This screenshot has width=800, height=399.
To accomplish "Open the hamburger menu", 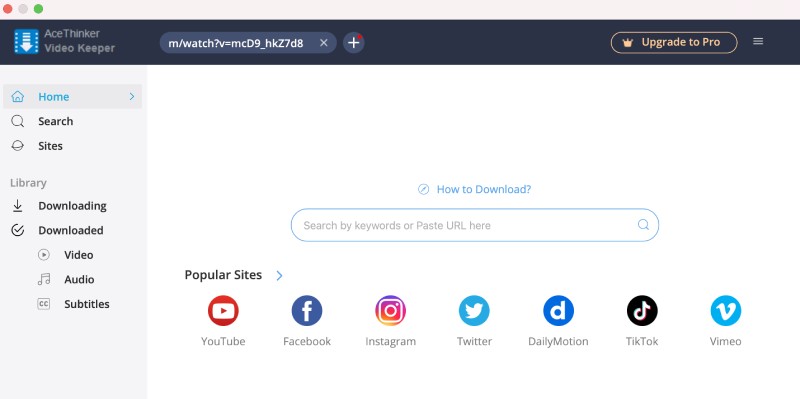I will 758,41.
